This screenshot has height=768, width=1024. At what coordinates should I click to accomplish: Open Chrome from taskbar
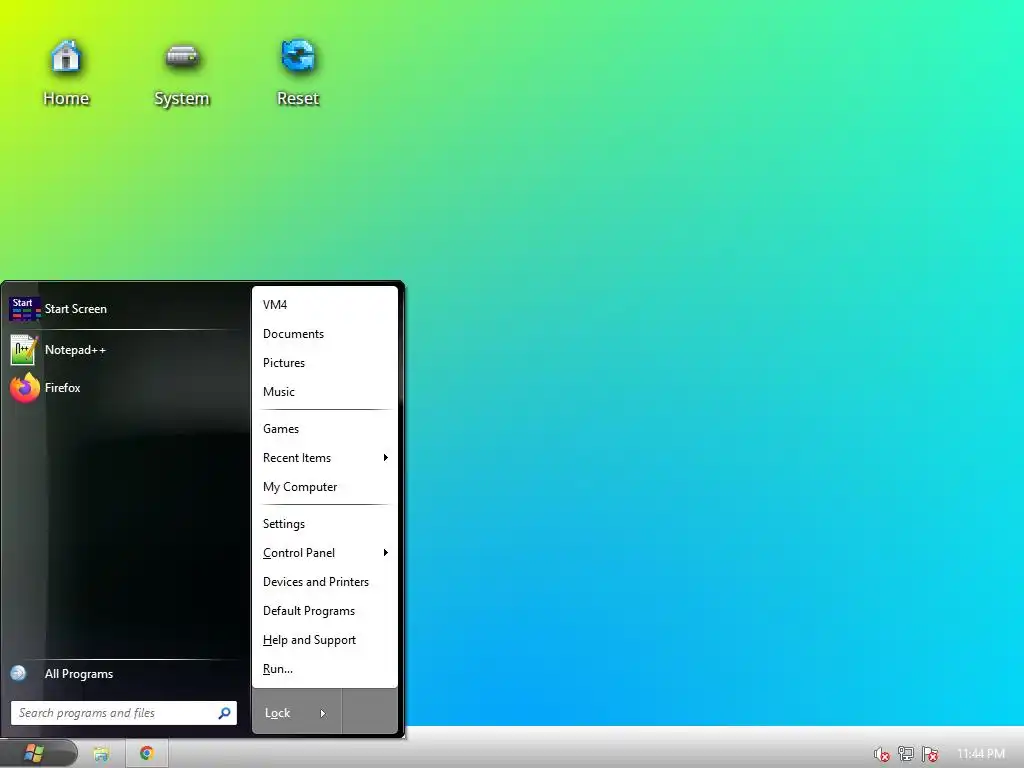(147, 754)
